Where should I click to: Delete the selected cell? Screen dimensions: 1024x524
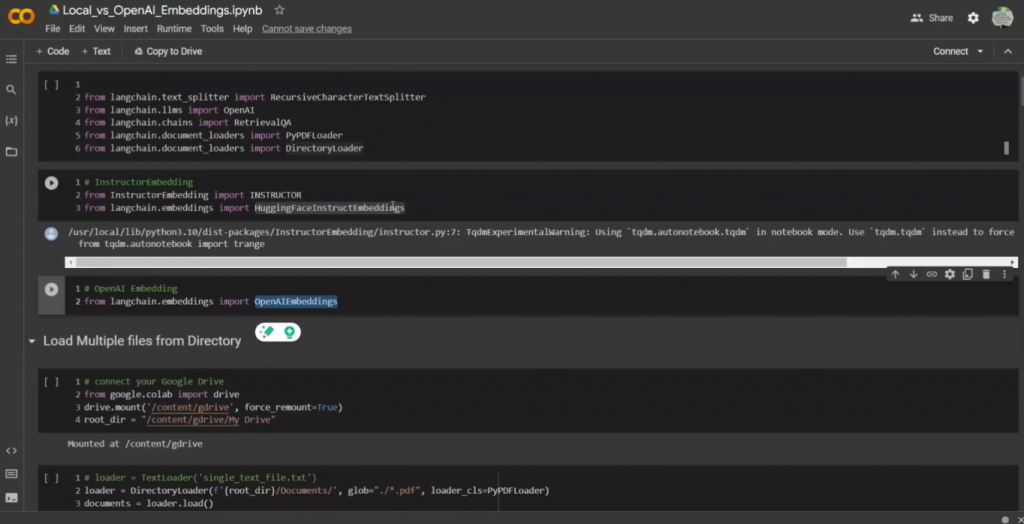coord(986,274)
